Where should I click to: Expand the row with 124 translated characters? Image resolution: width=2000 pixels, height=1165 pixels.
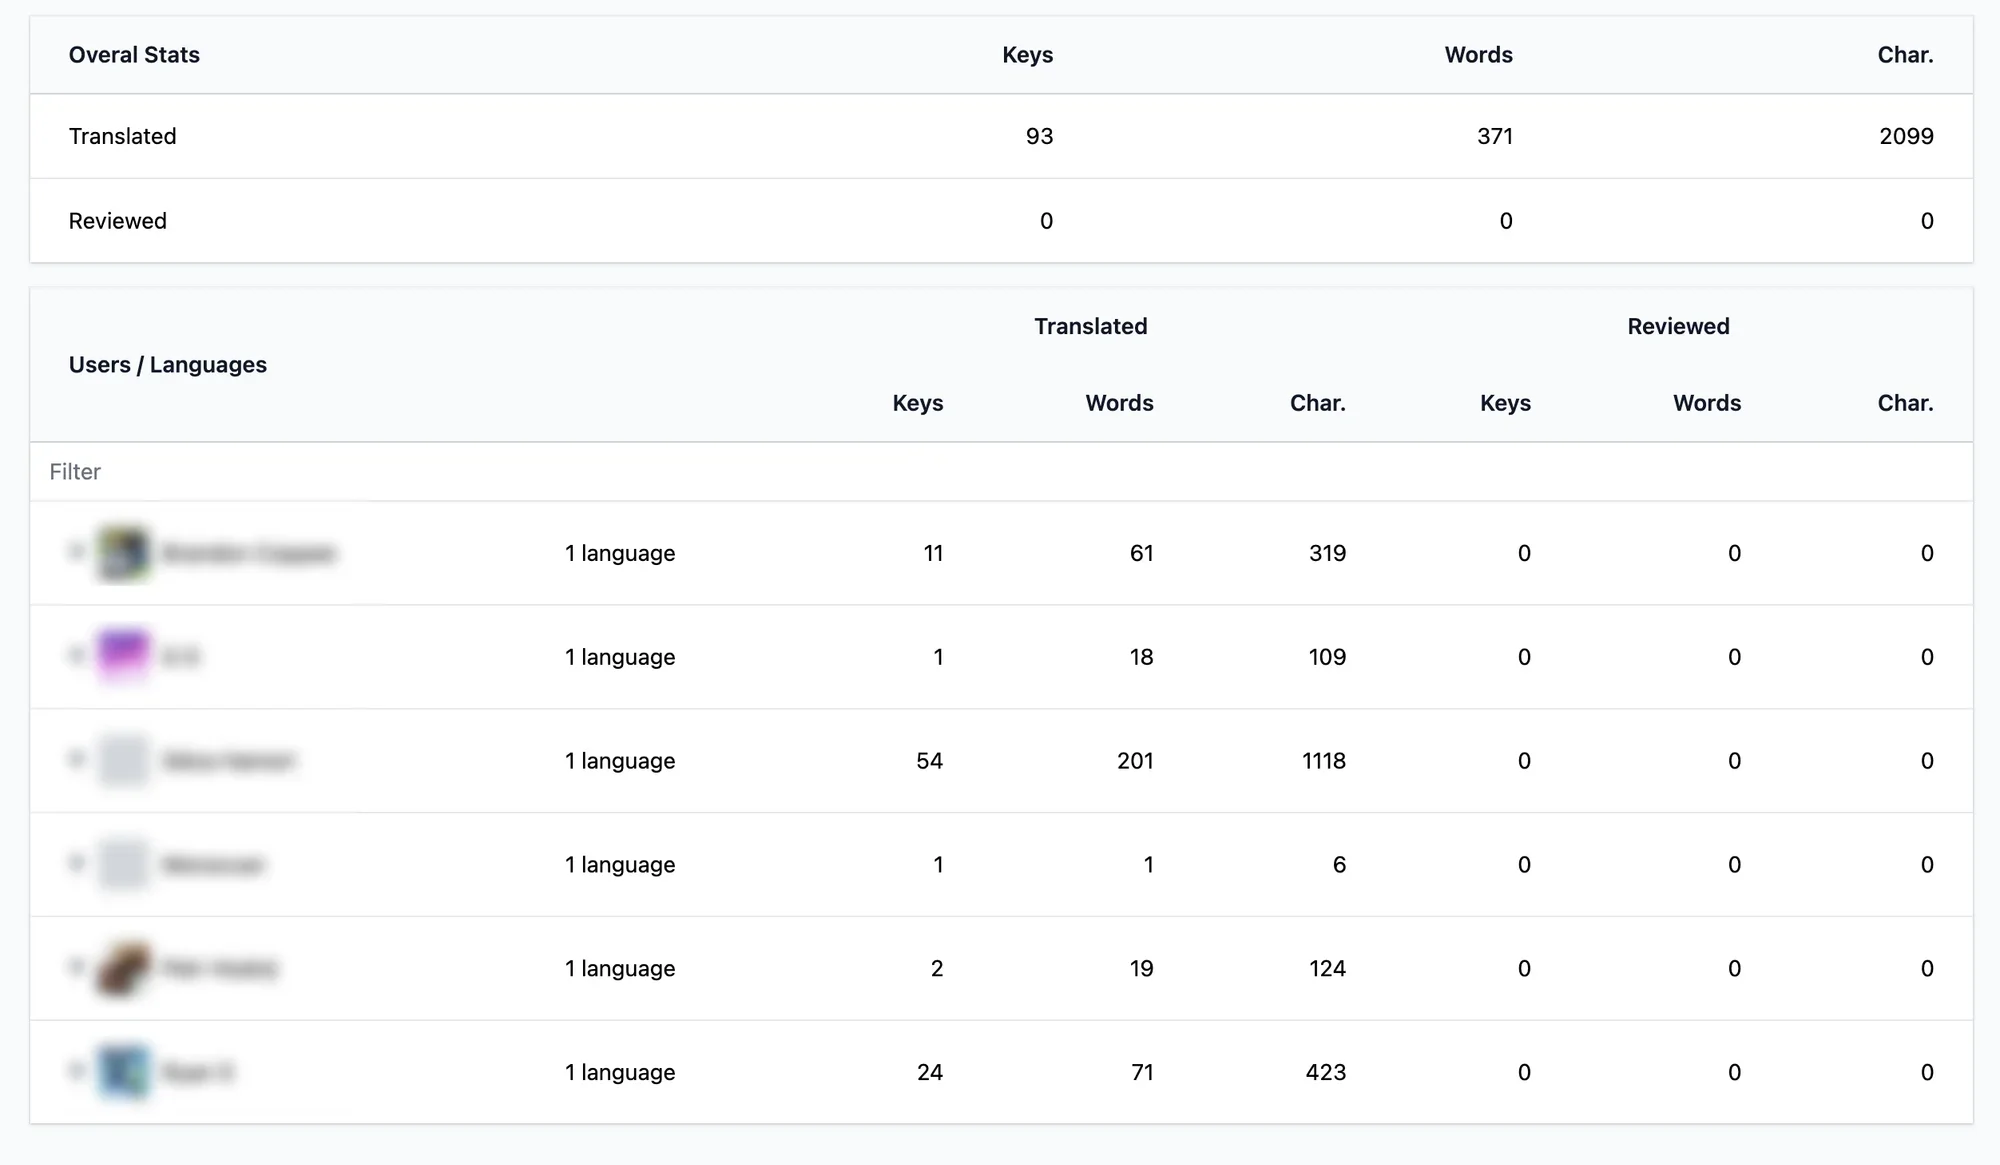tap(76, 967)
